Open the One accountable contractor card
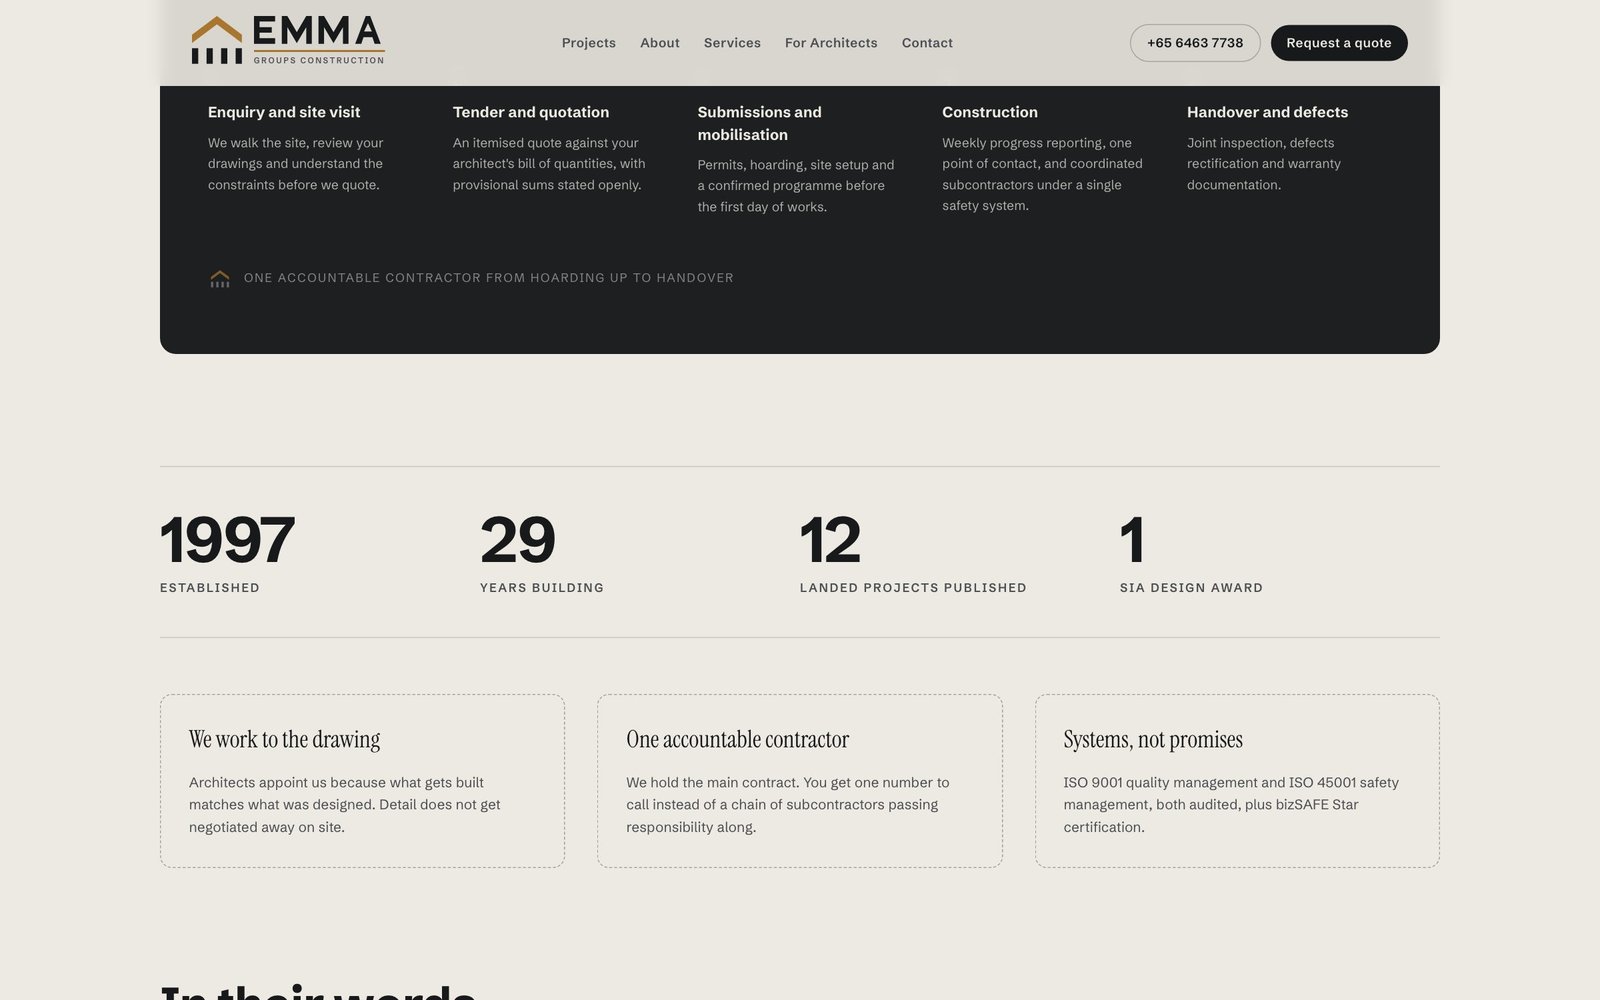 (800, 781)
